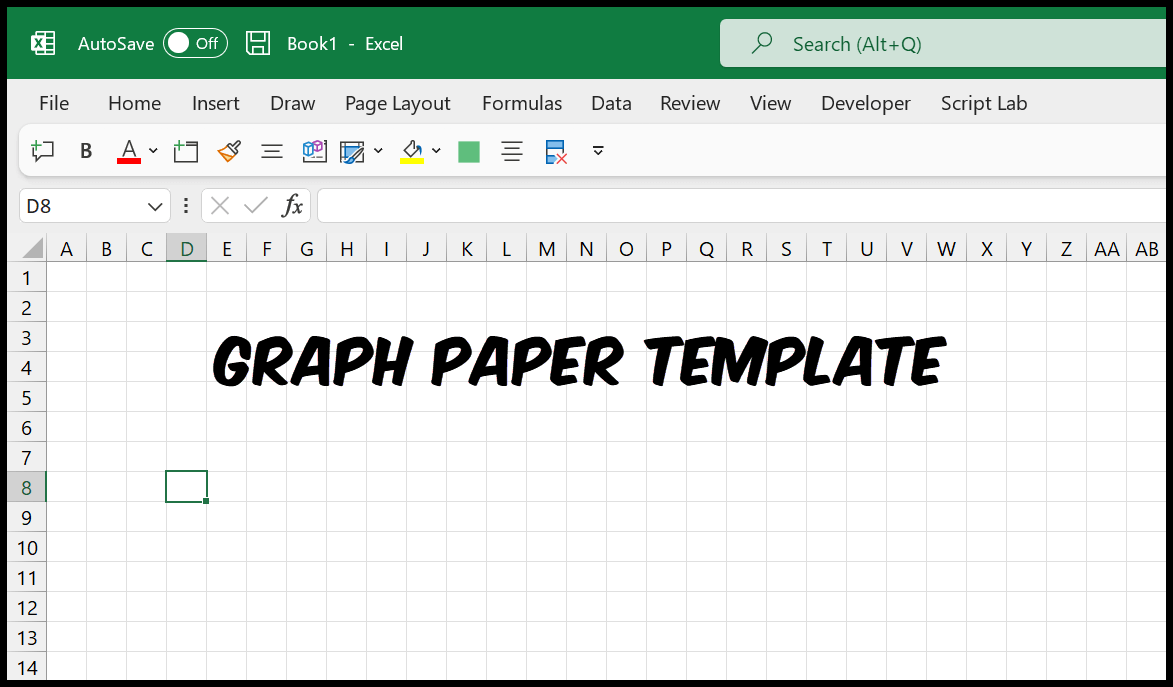Select row 14 header
Viewport: 1173px width, 687px height.
(27, 667)
